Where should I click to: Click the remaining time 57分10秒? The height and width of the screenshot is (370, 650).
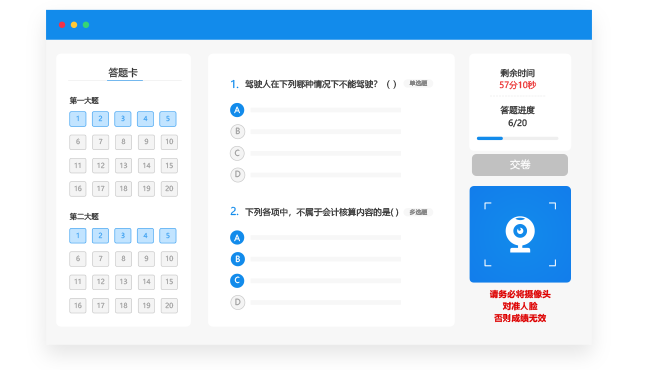(517, 85)
